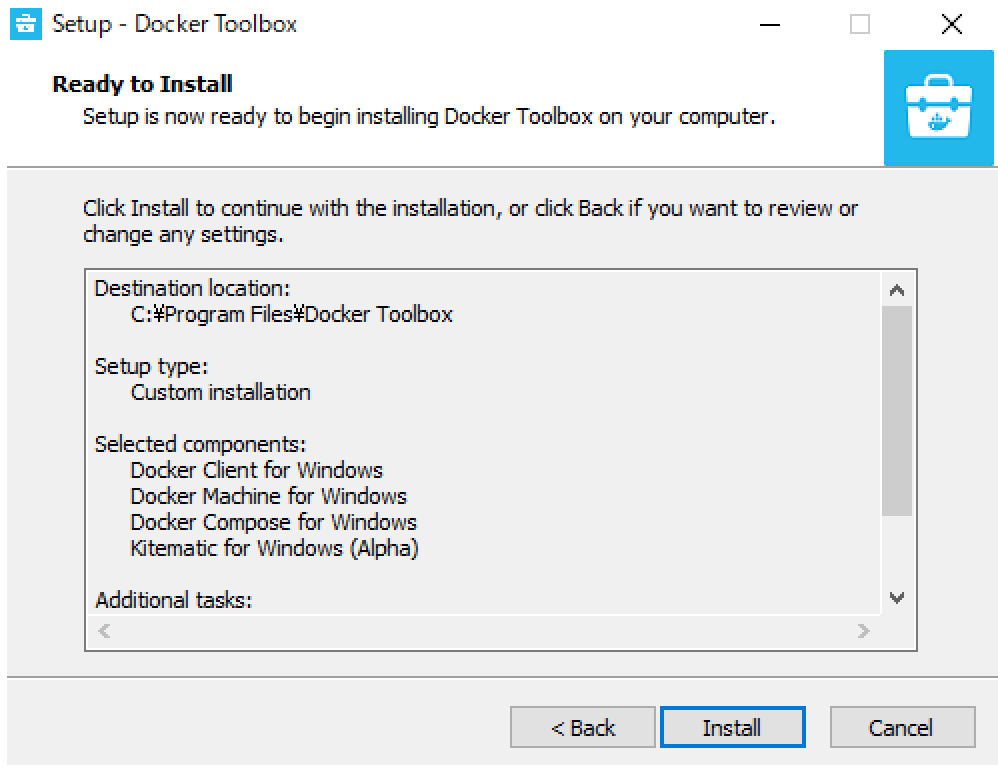Go back using the Back button
Screen dimensions: 998x776
[583, 727]
